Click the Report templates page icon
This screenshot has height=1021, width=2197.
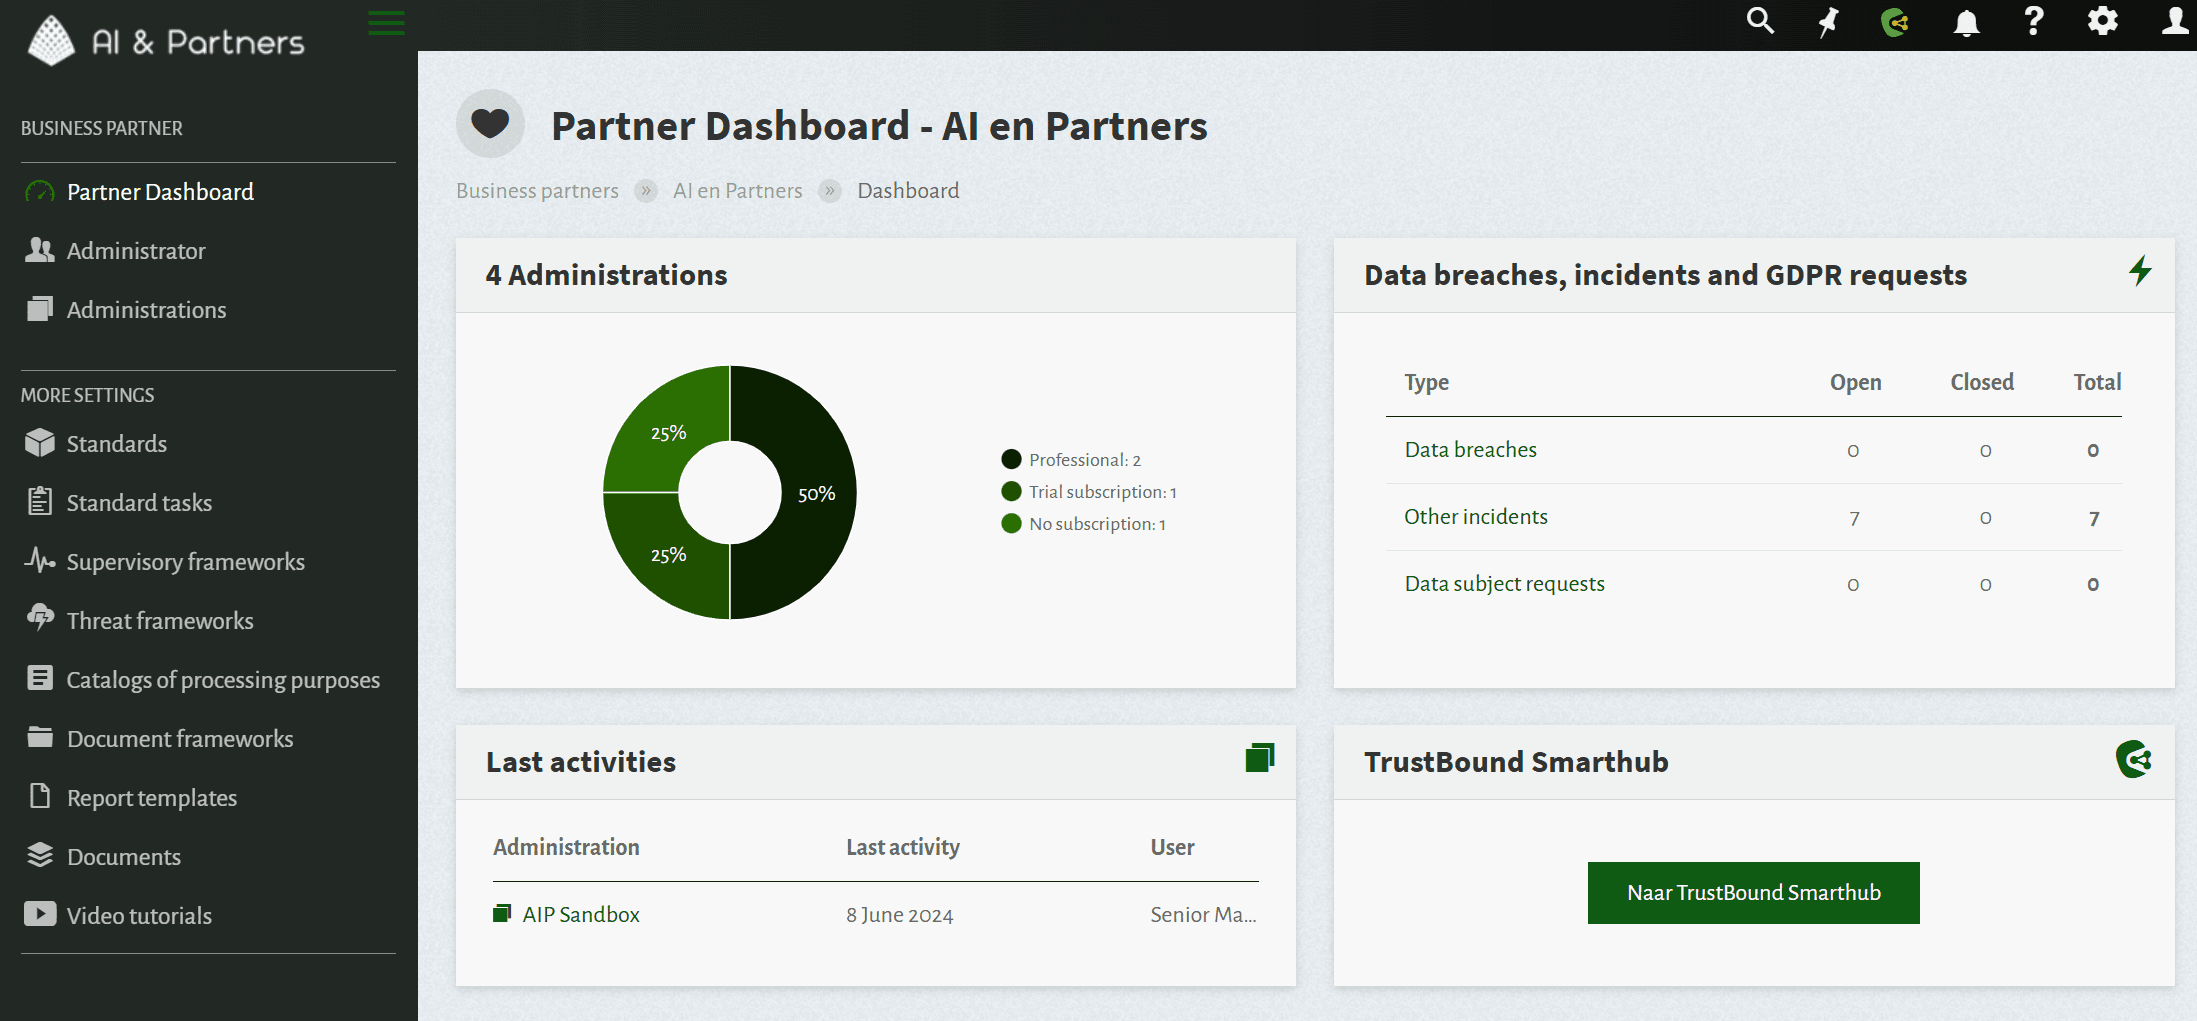40,796
